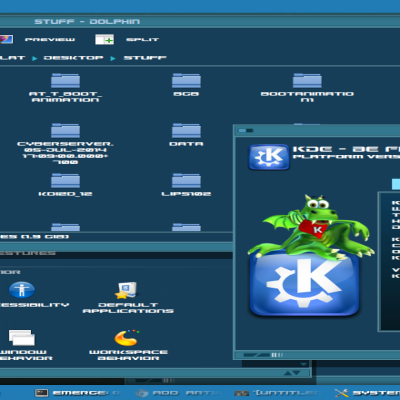Click the Konqi dragon image in About KDE

click(310, 227)
